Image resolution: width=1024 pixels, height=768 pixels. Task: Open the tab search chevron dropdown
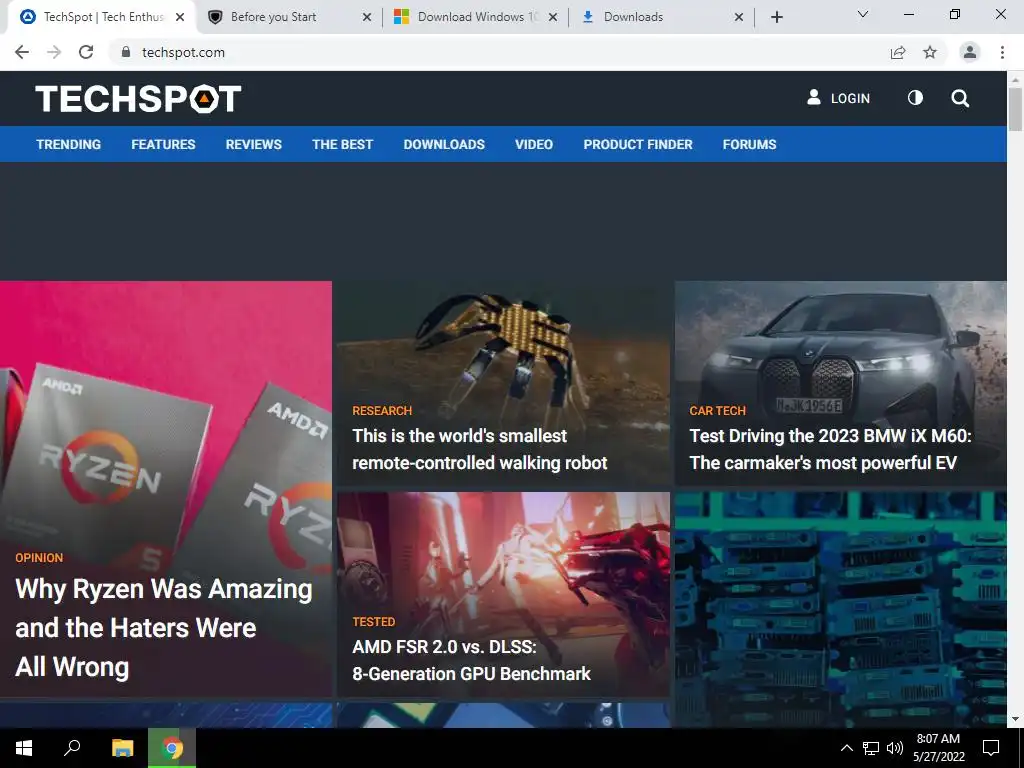pyautogui.click(x=863, y=14)
